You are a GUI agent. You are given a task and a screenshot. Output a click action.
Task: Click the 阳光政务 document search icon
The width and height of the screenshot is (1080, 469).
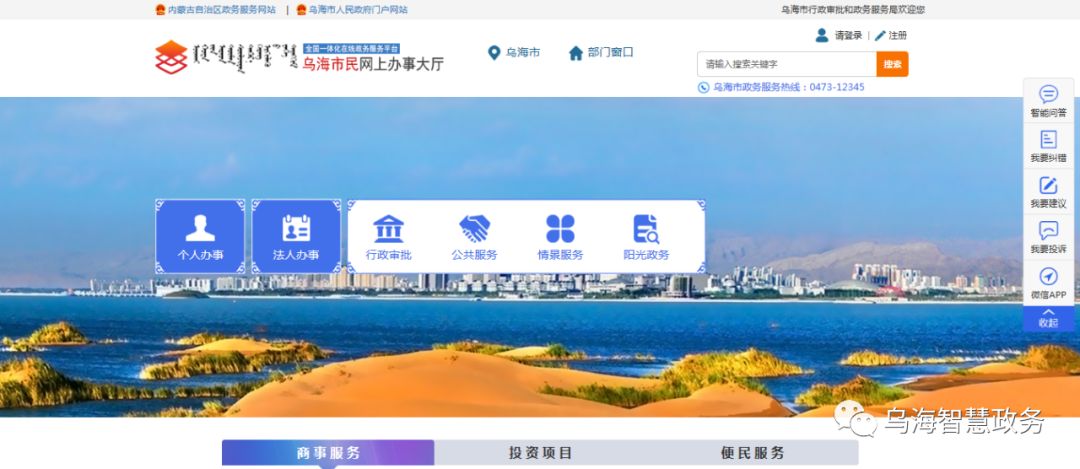(646, 229)
